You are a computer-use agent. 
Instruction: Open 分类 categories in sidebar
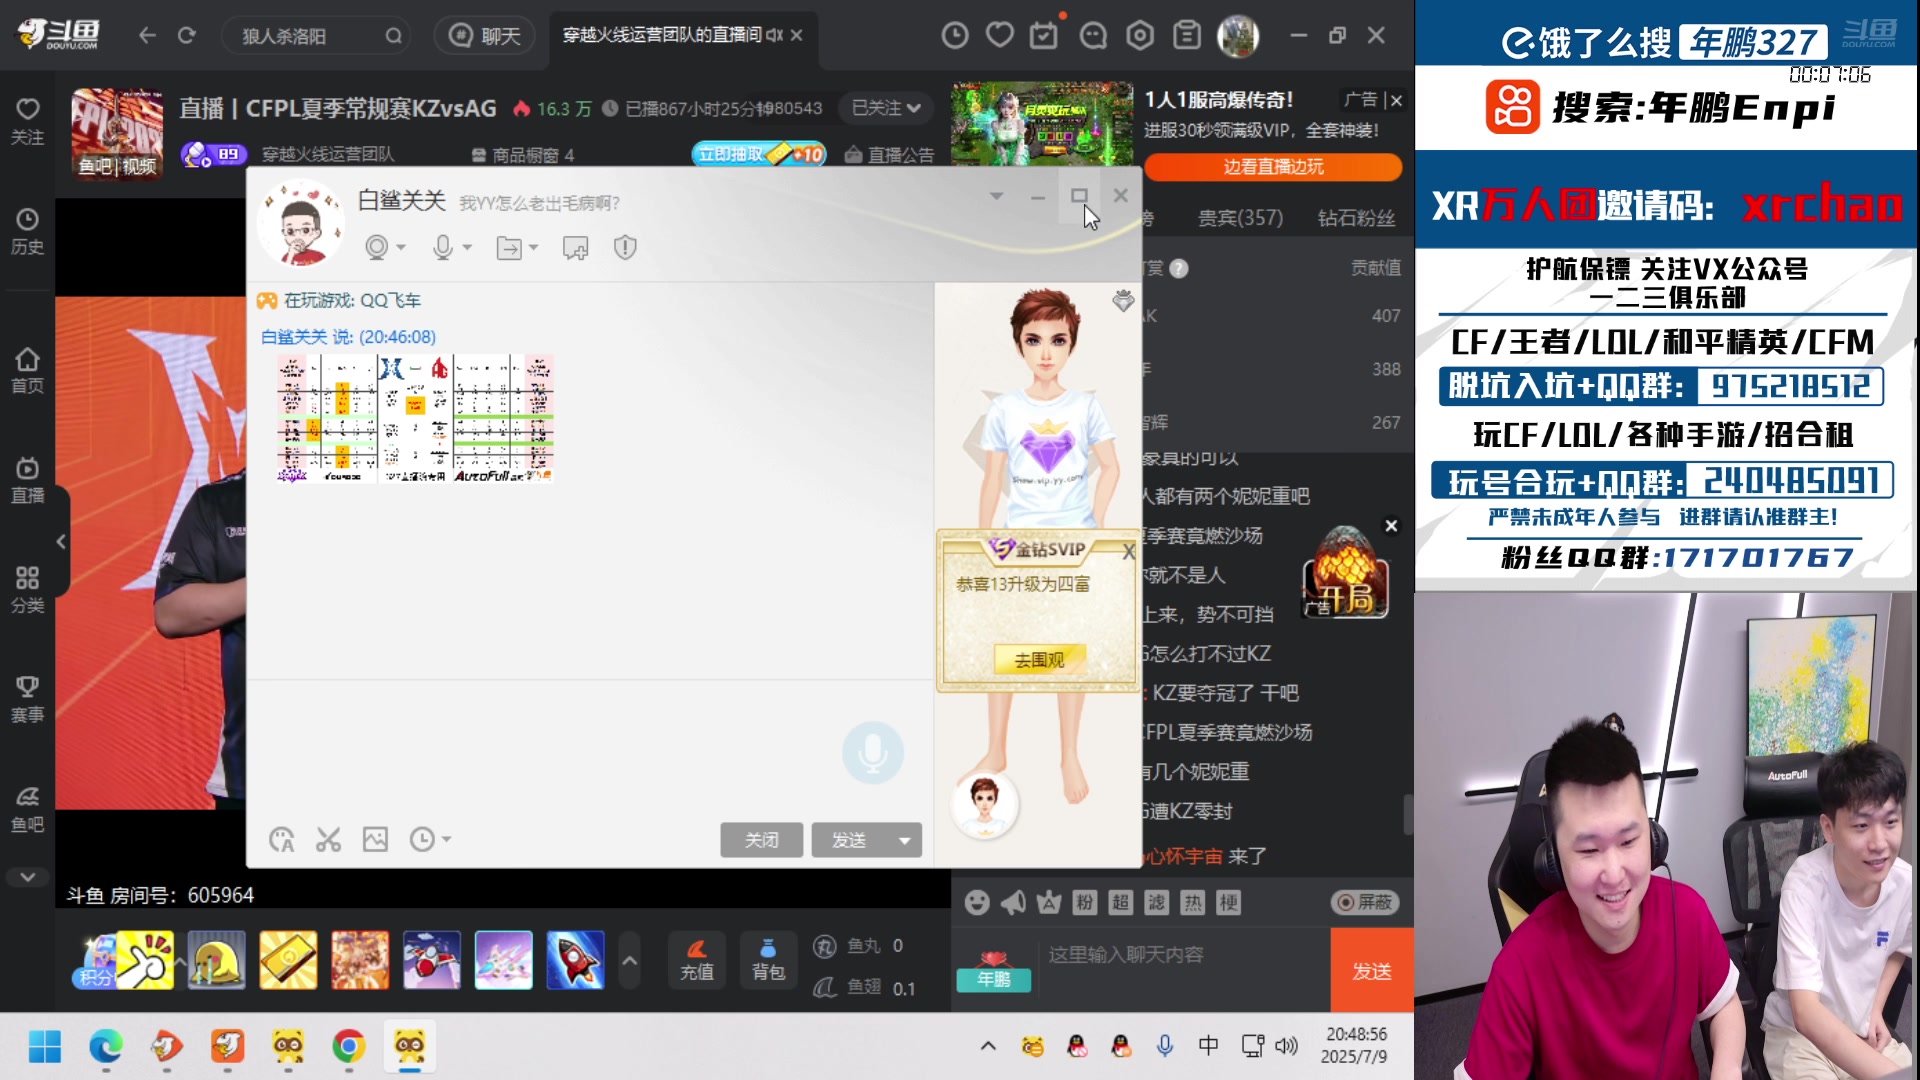tap(27, 590)
